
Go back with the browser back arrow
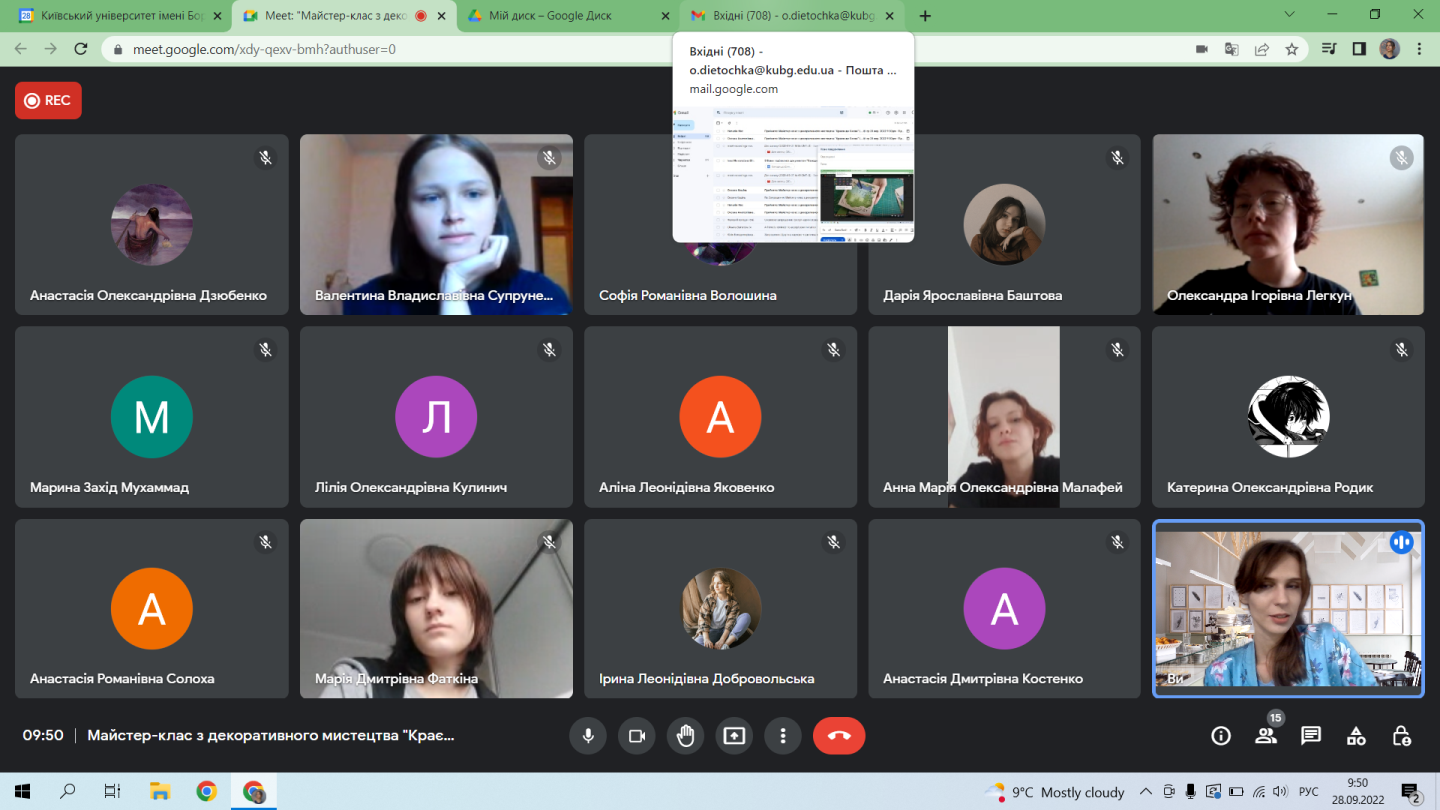point(21,49)
